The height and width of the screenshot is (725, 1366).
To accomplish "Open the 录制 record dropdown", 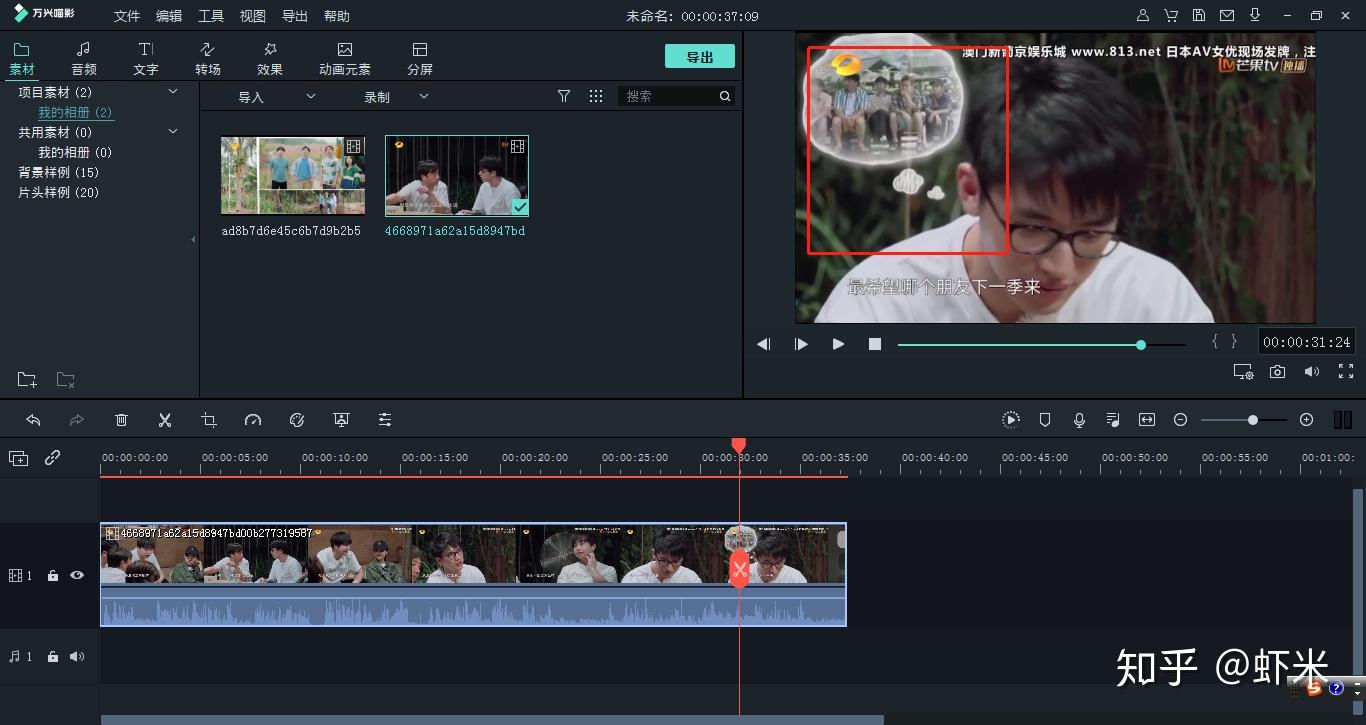I will tap(396, 97).
